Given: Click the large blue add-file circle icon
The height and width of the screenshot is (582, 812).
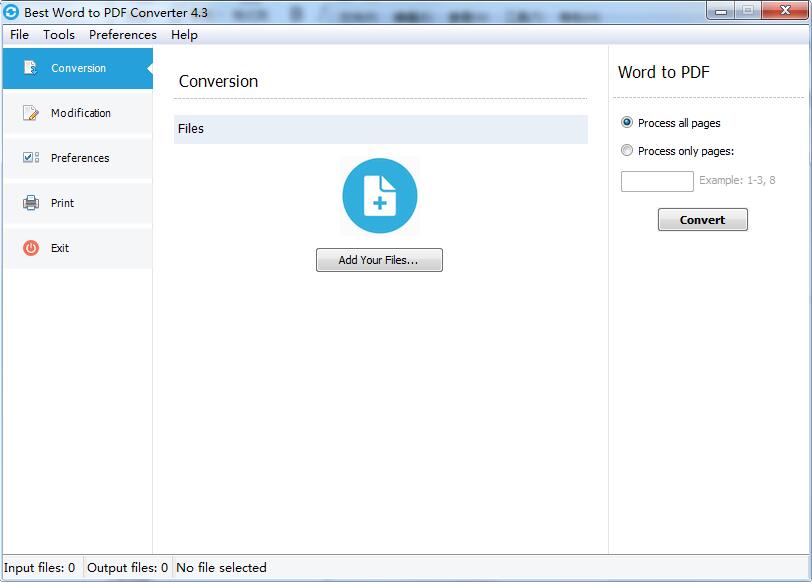Looking at the screenshot, I should tap(380, 196).
